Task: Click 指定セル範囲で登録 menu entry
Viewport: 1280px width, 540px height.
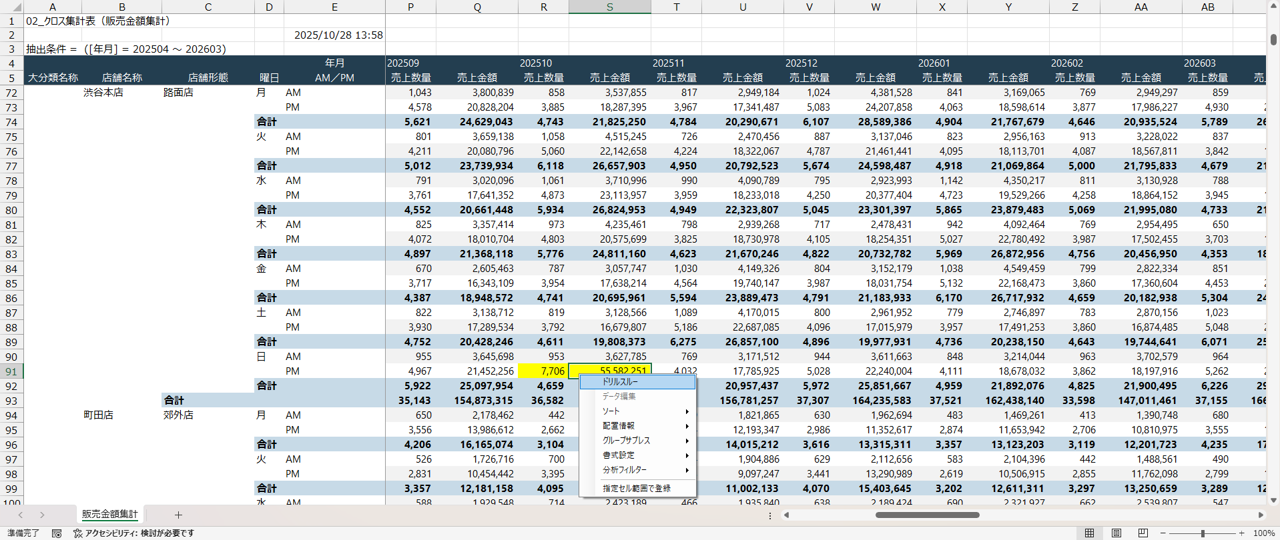Action: pos(636,488)
